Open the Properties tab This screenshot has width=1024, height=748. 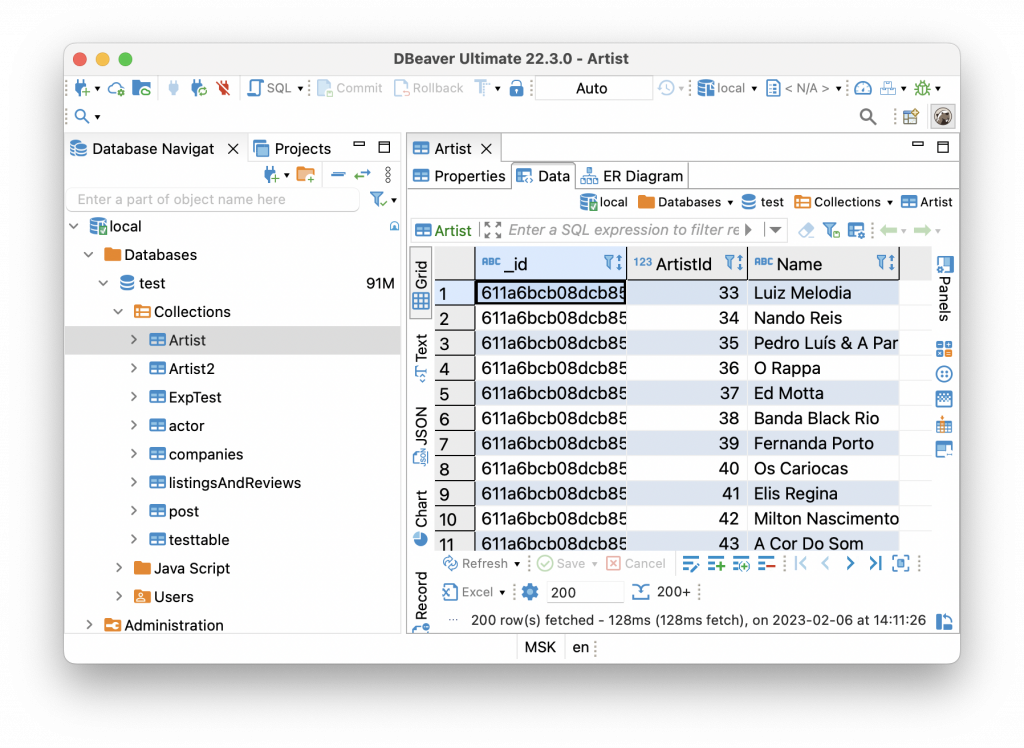tap(460, 176)
